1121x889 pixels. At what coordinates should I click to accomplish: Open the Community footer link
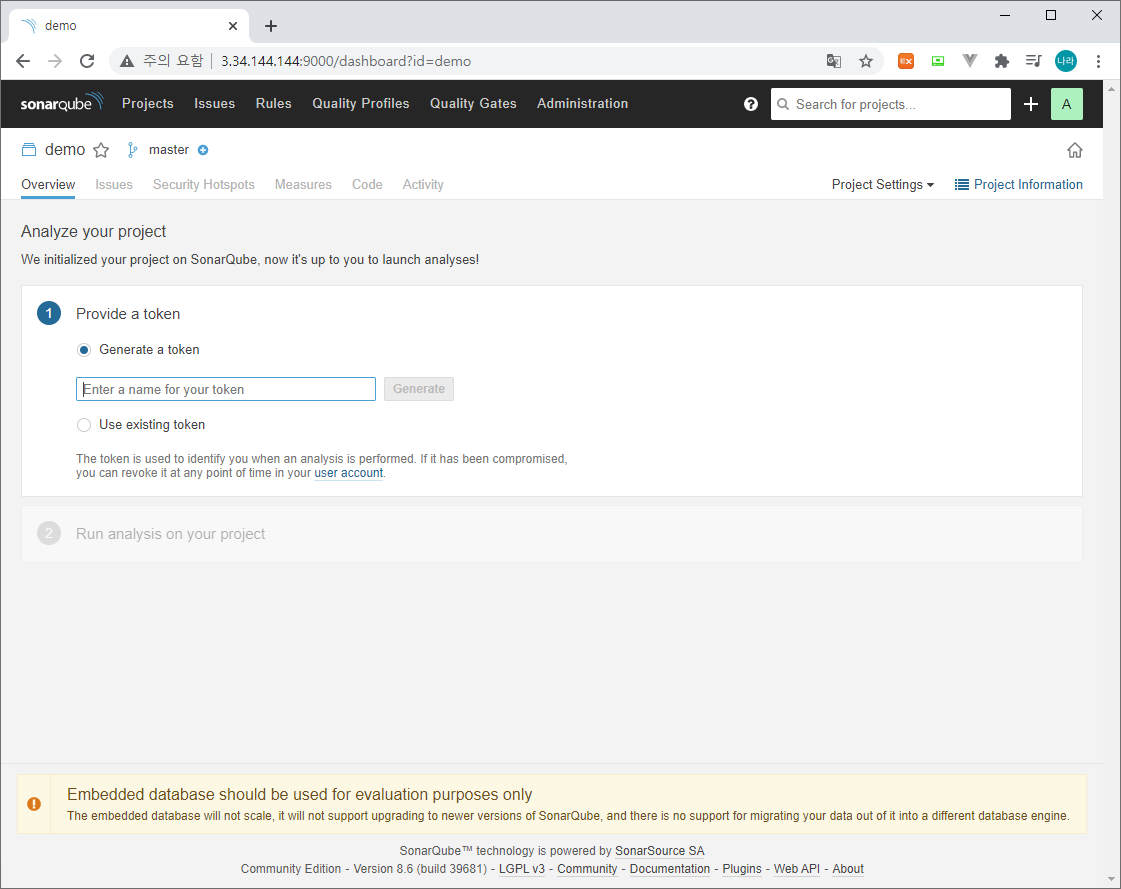click(587, 869)
